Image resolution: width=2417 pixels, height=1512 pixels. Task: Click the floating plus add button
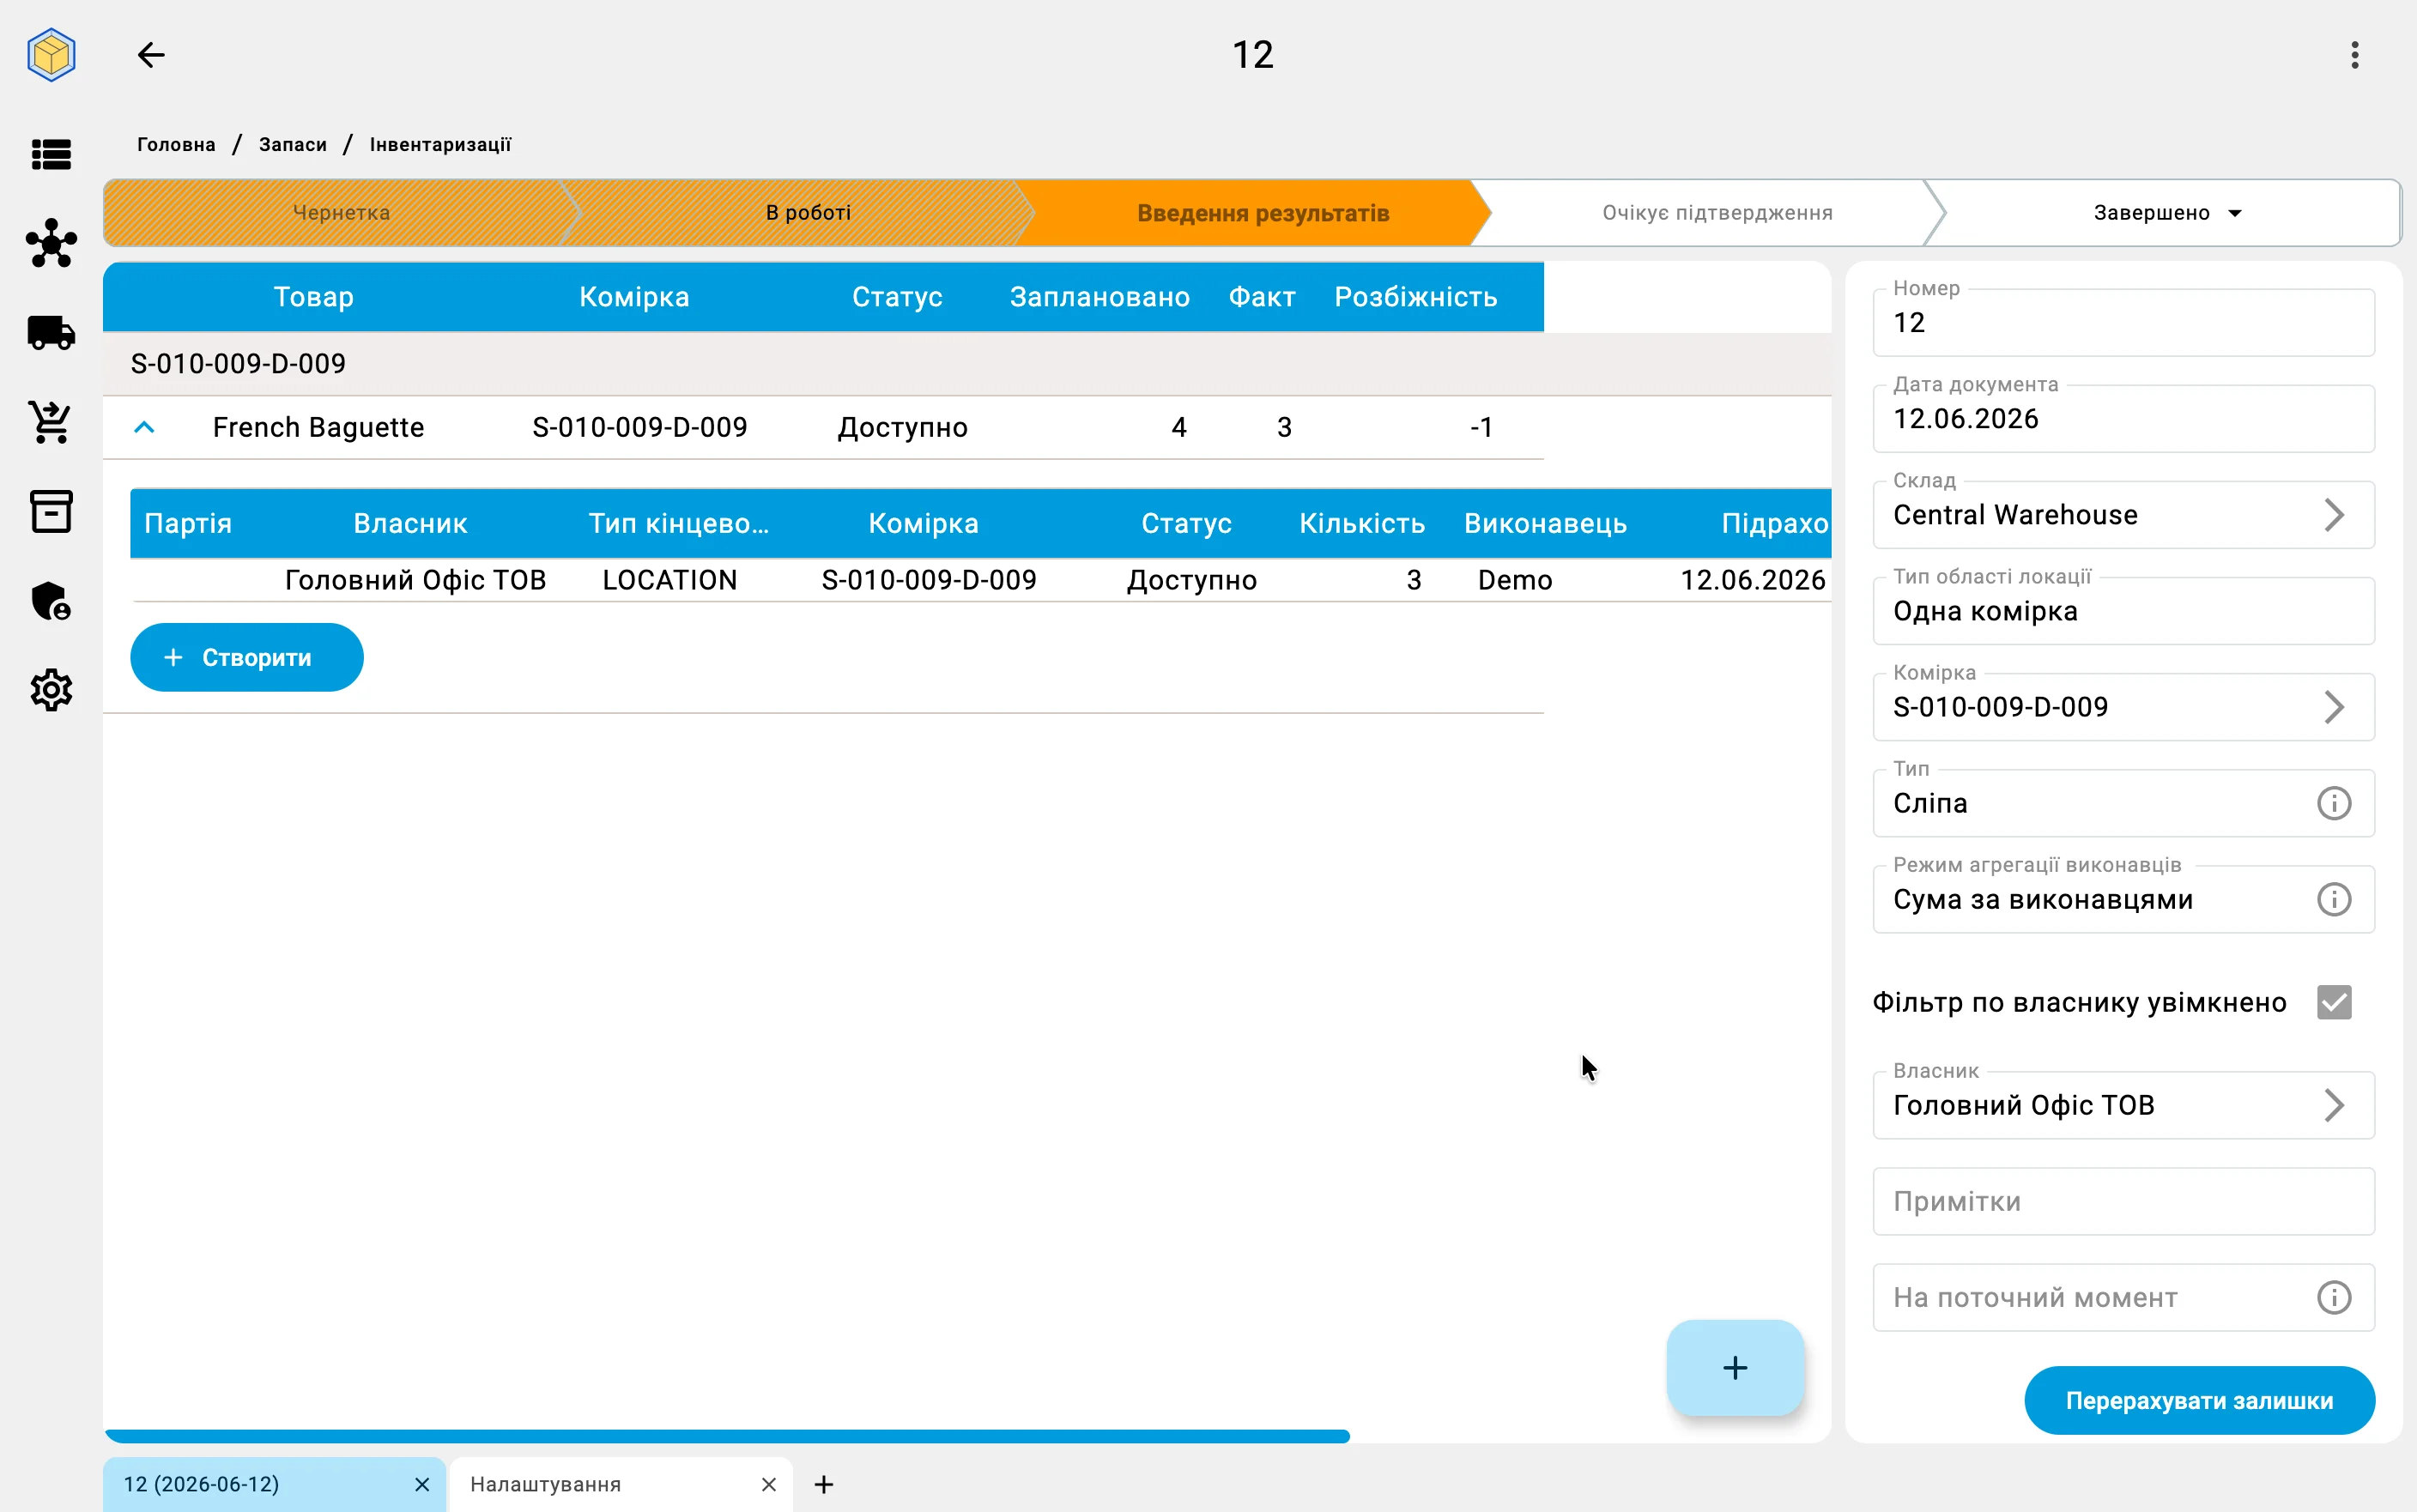coord(1735,1367)
